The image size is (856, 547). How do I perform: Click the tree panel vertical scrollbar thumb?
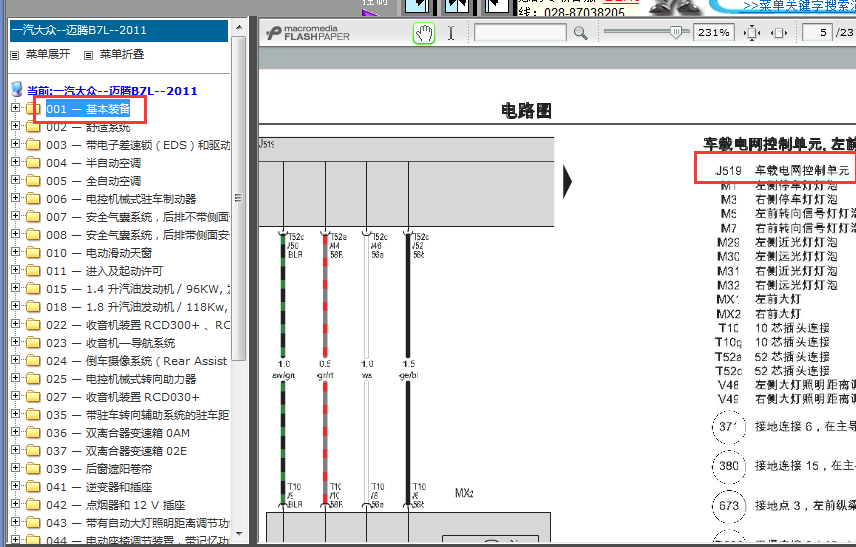(239, 198)
